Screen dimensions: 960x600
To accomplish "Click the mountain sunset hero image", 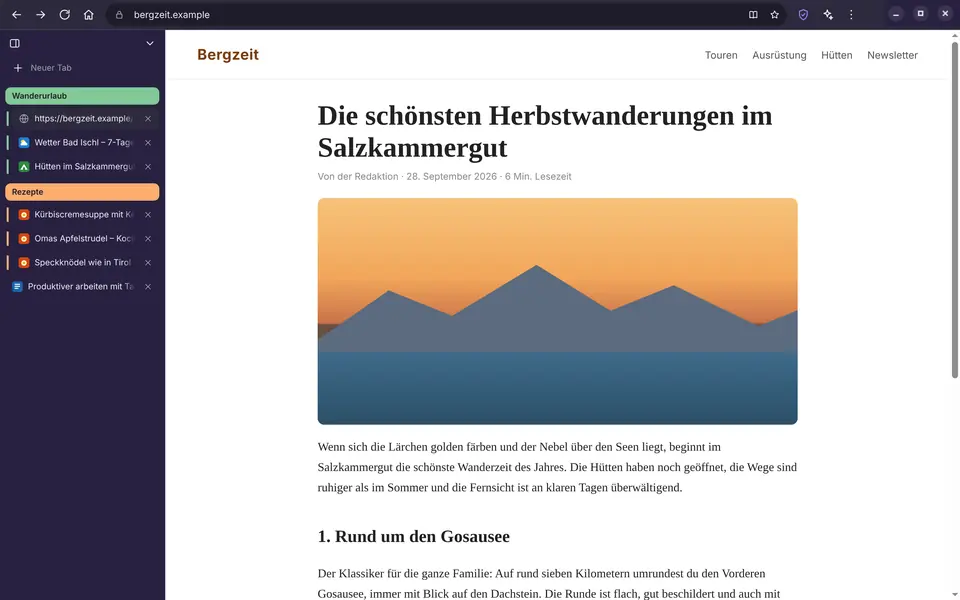I will pyautogui.click(x=557, y=311).
